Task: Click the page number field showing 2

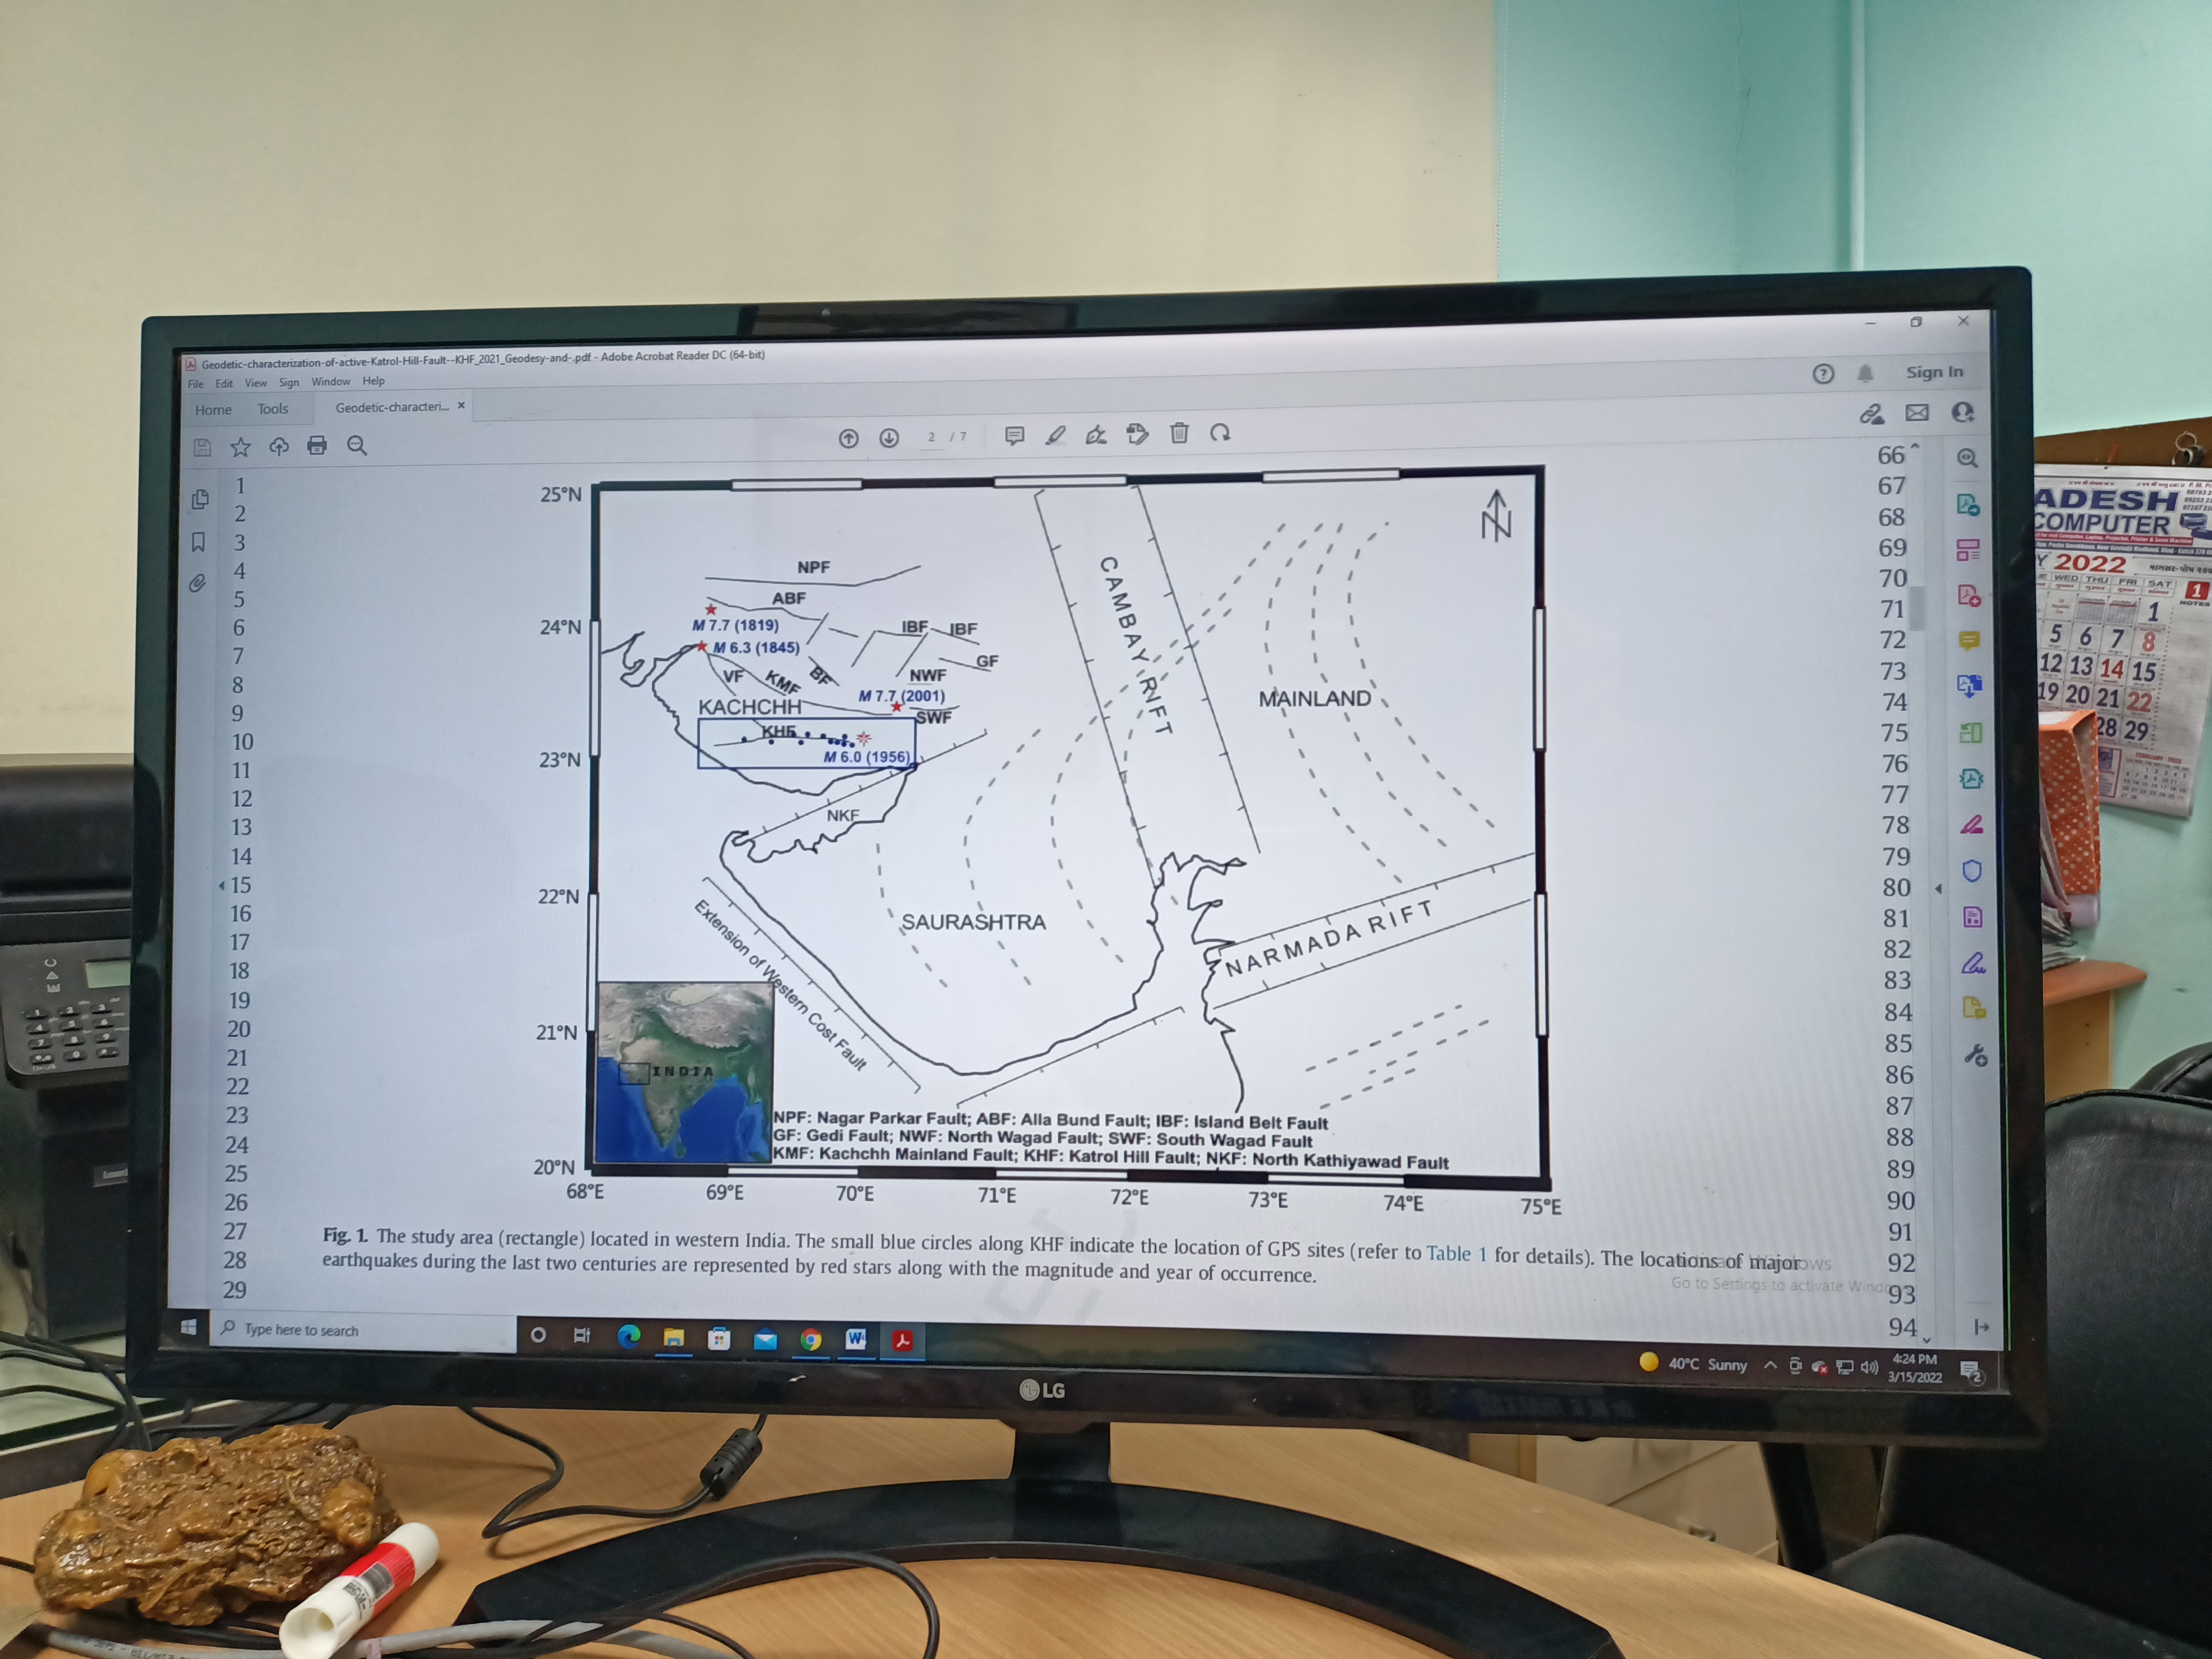Action: tap(931, 437)
